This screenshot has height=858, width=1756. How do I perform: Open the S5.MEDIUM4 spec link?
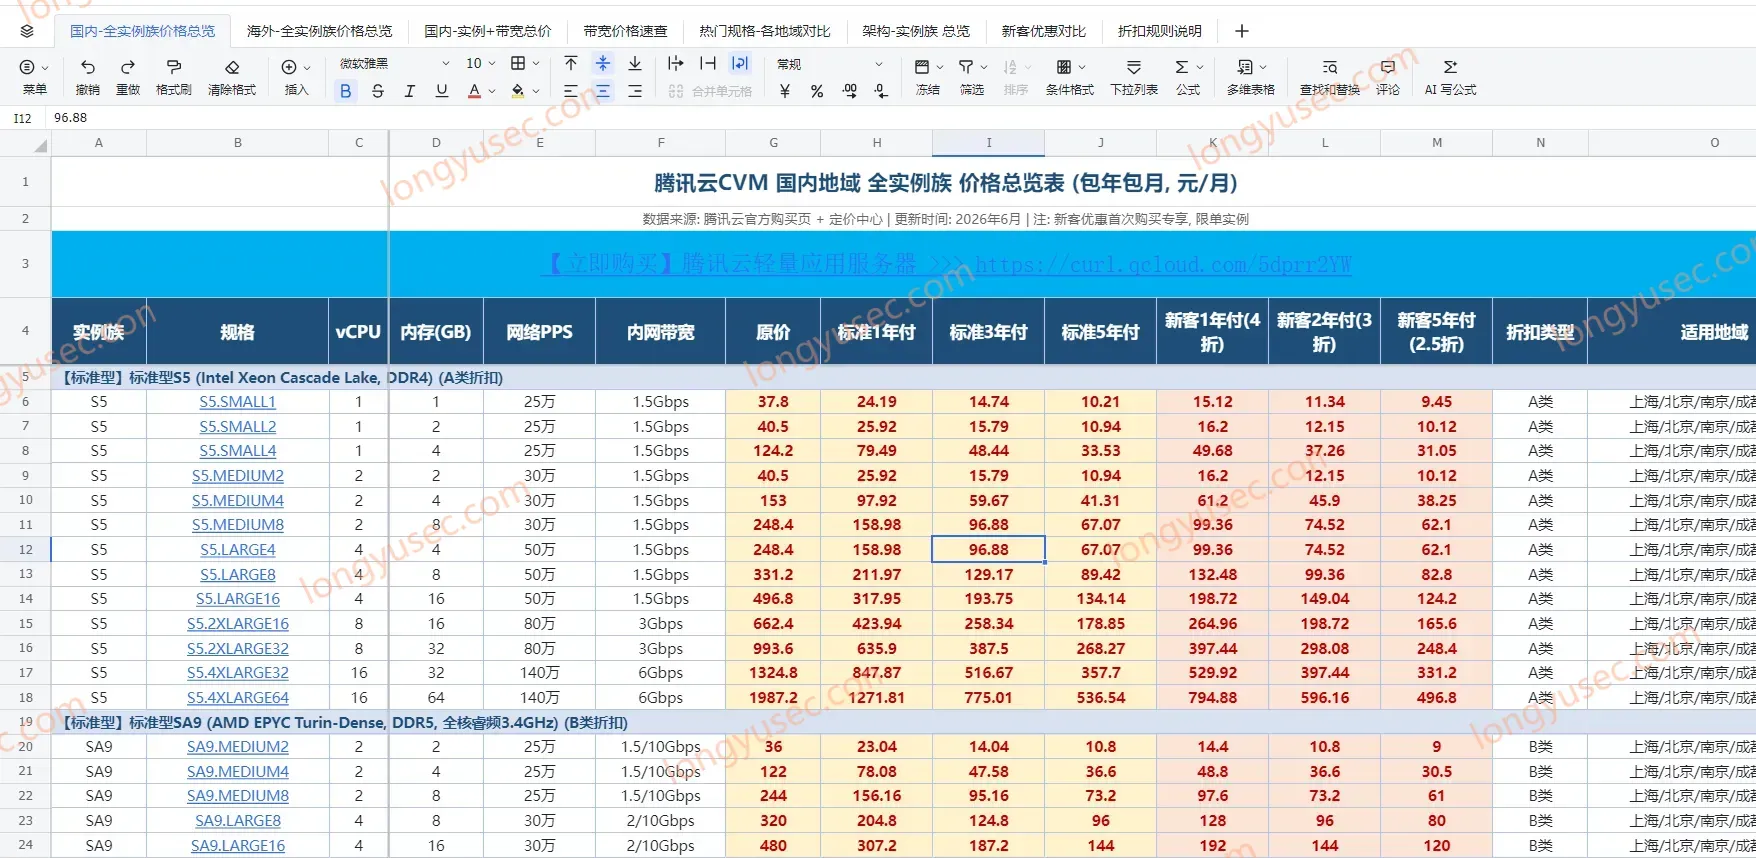tap(238, 500)
